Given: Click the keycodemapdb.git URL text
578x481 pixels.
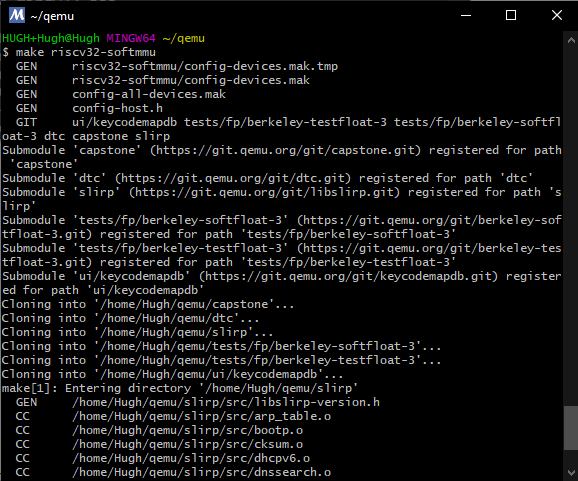Looking at the screenshot, I should pyautogui.click(x=348, y=276).
